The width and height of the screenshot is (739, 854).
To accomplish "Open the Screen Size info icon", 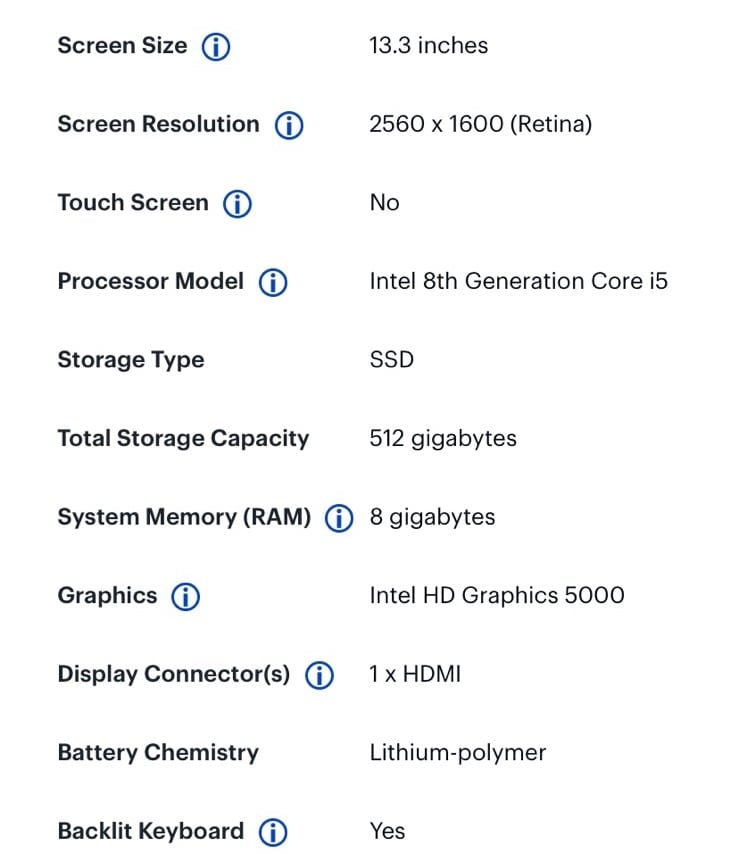I will 216,47.
